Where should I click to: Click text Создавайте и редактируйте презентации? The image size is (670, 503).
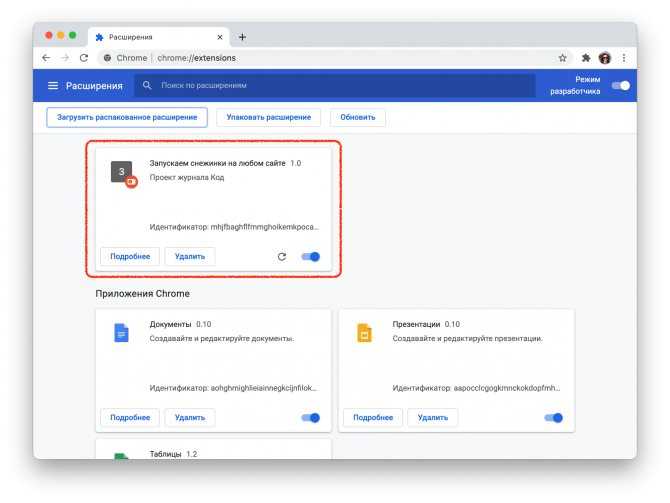click(x=467, y=338)
